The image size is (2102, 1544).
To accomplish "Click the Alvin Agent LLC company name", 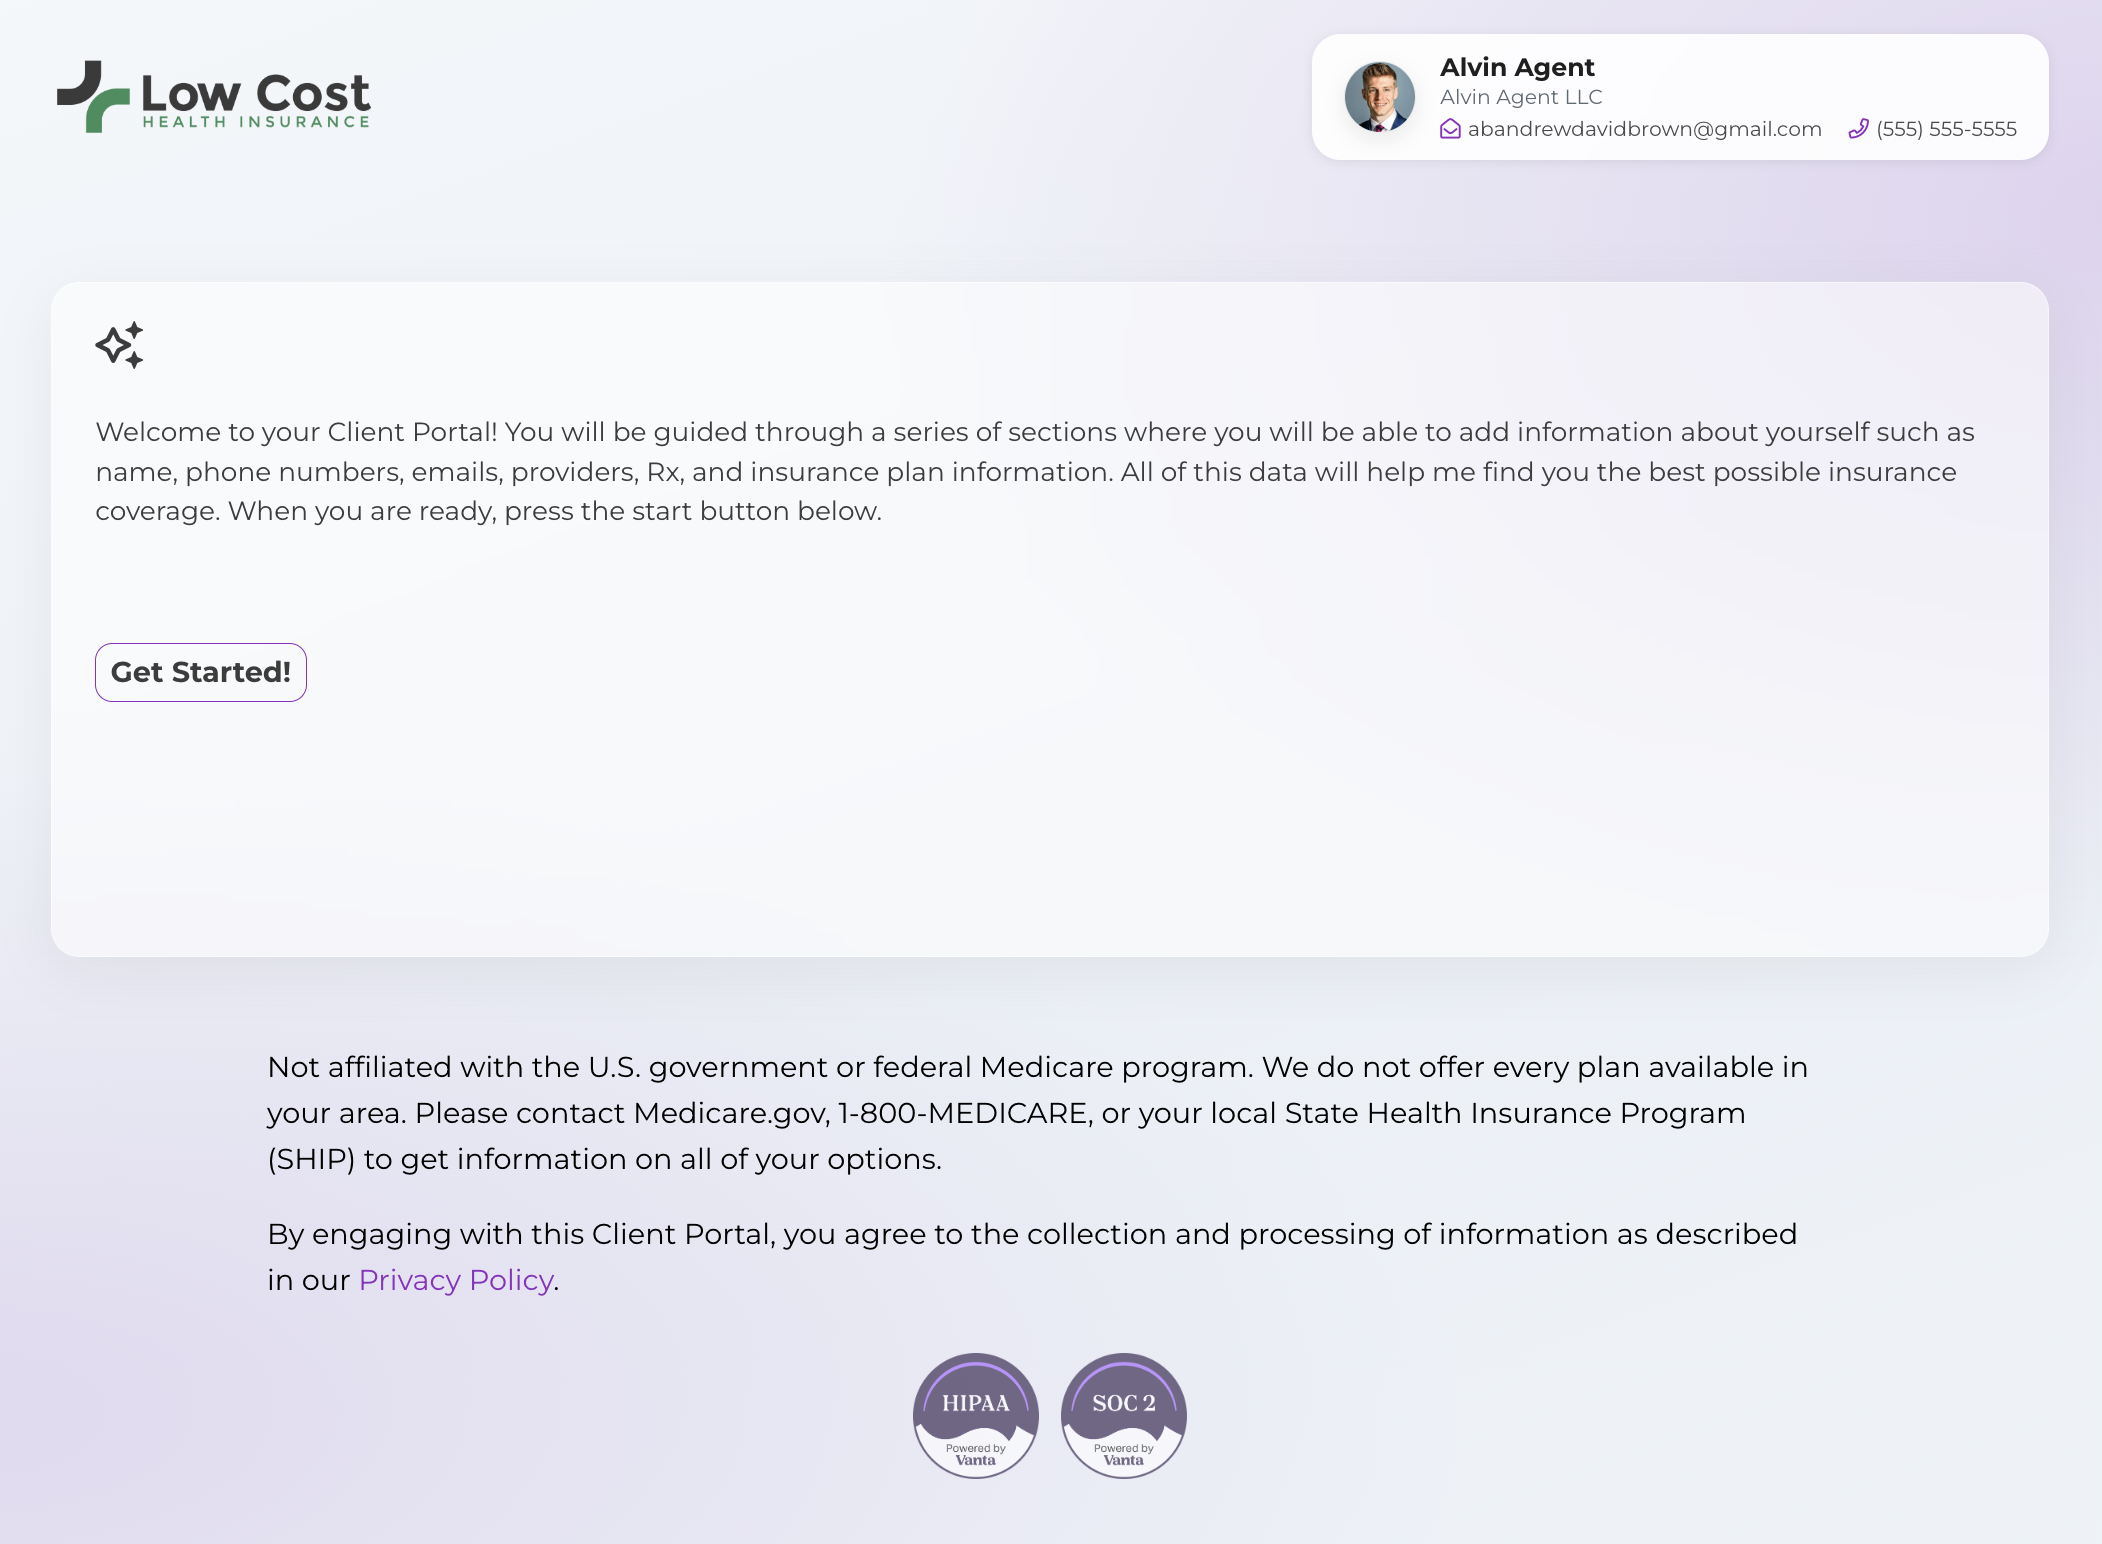I will (x=1520, y=97).
